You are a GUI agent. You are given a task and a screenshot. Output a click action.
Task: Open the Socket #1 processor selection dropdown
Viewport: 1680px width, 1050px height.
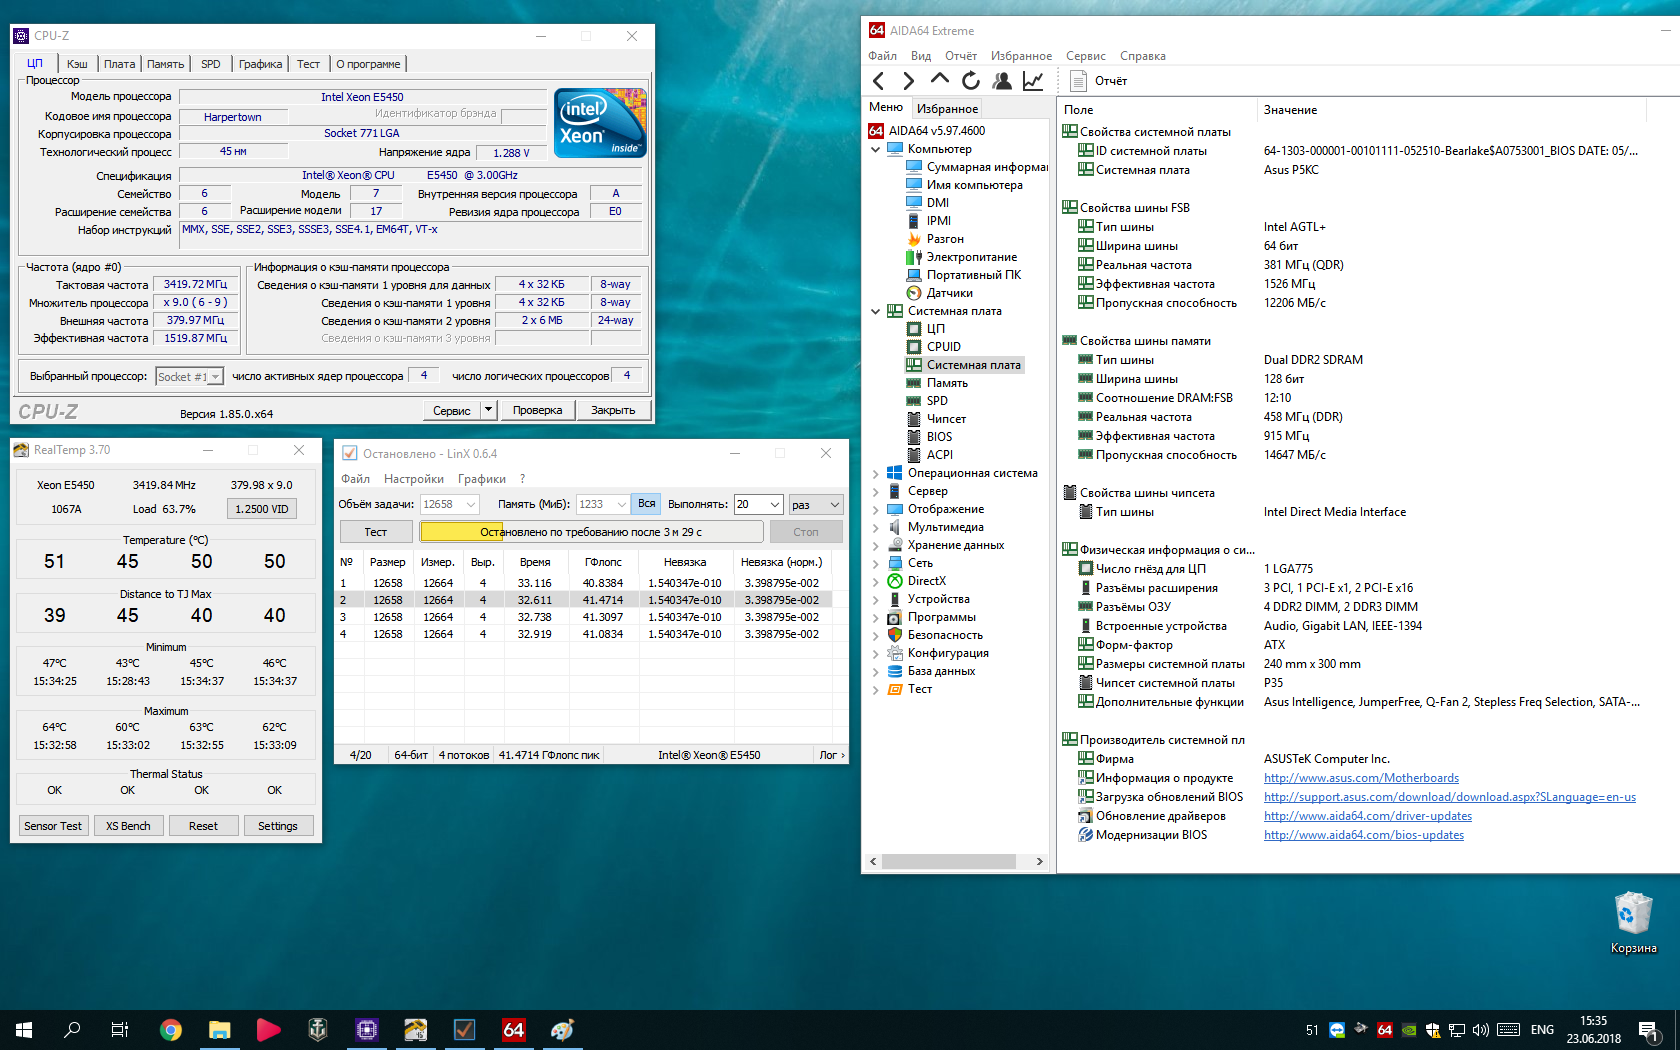click(x=188, y=377)
